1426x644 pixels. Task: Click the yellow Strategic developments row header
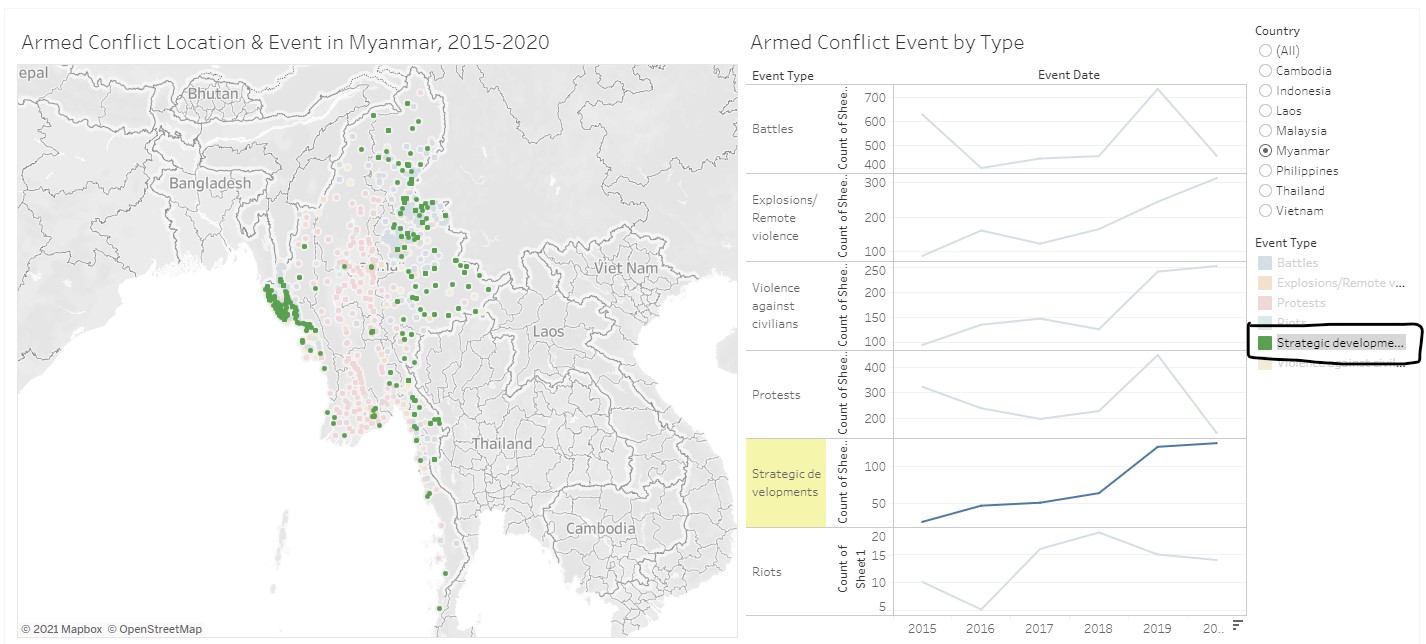785,481
